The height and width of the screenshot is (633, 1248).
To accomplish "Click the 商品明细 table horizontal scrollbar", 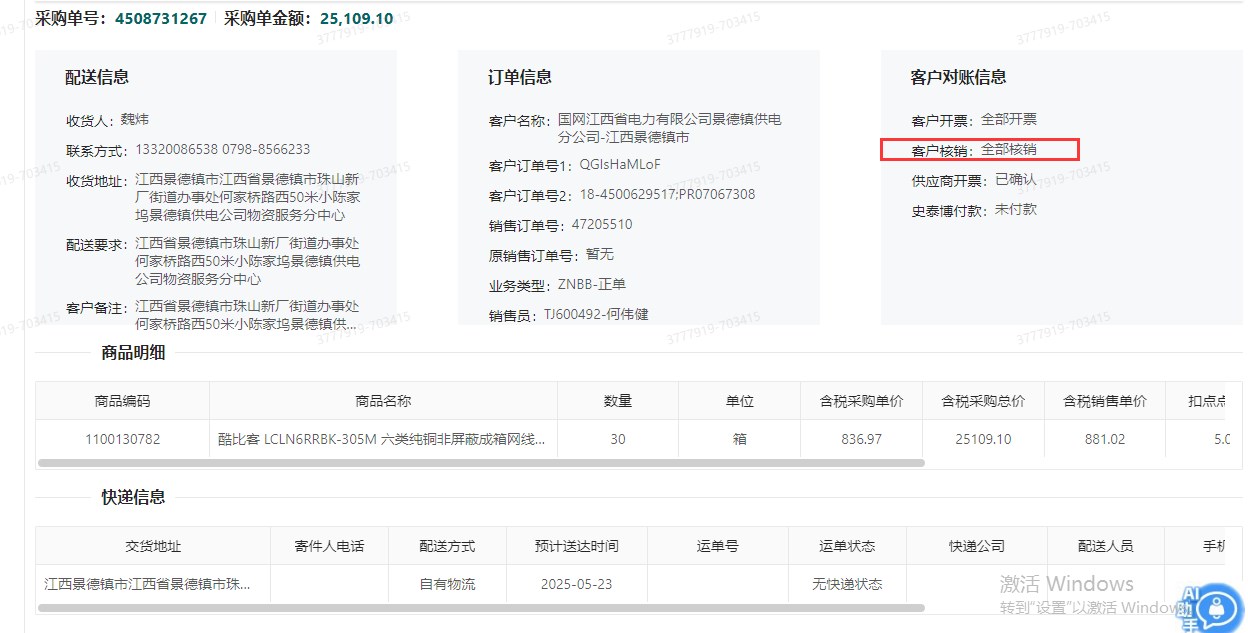I will [x=480, y=463].
